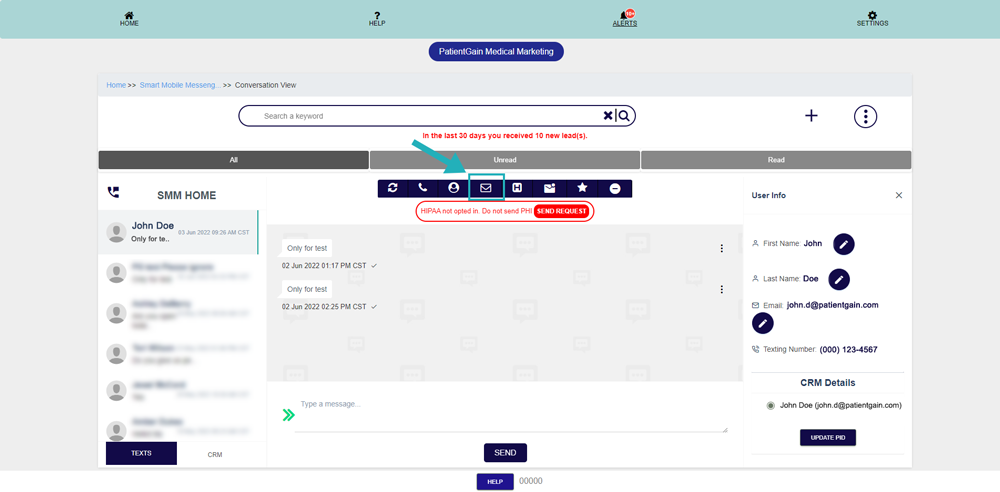
Task: Clear the search with the X icon
Action: (x=608, y=116)
